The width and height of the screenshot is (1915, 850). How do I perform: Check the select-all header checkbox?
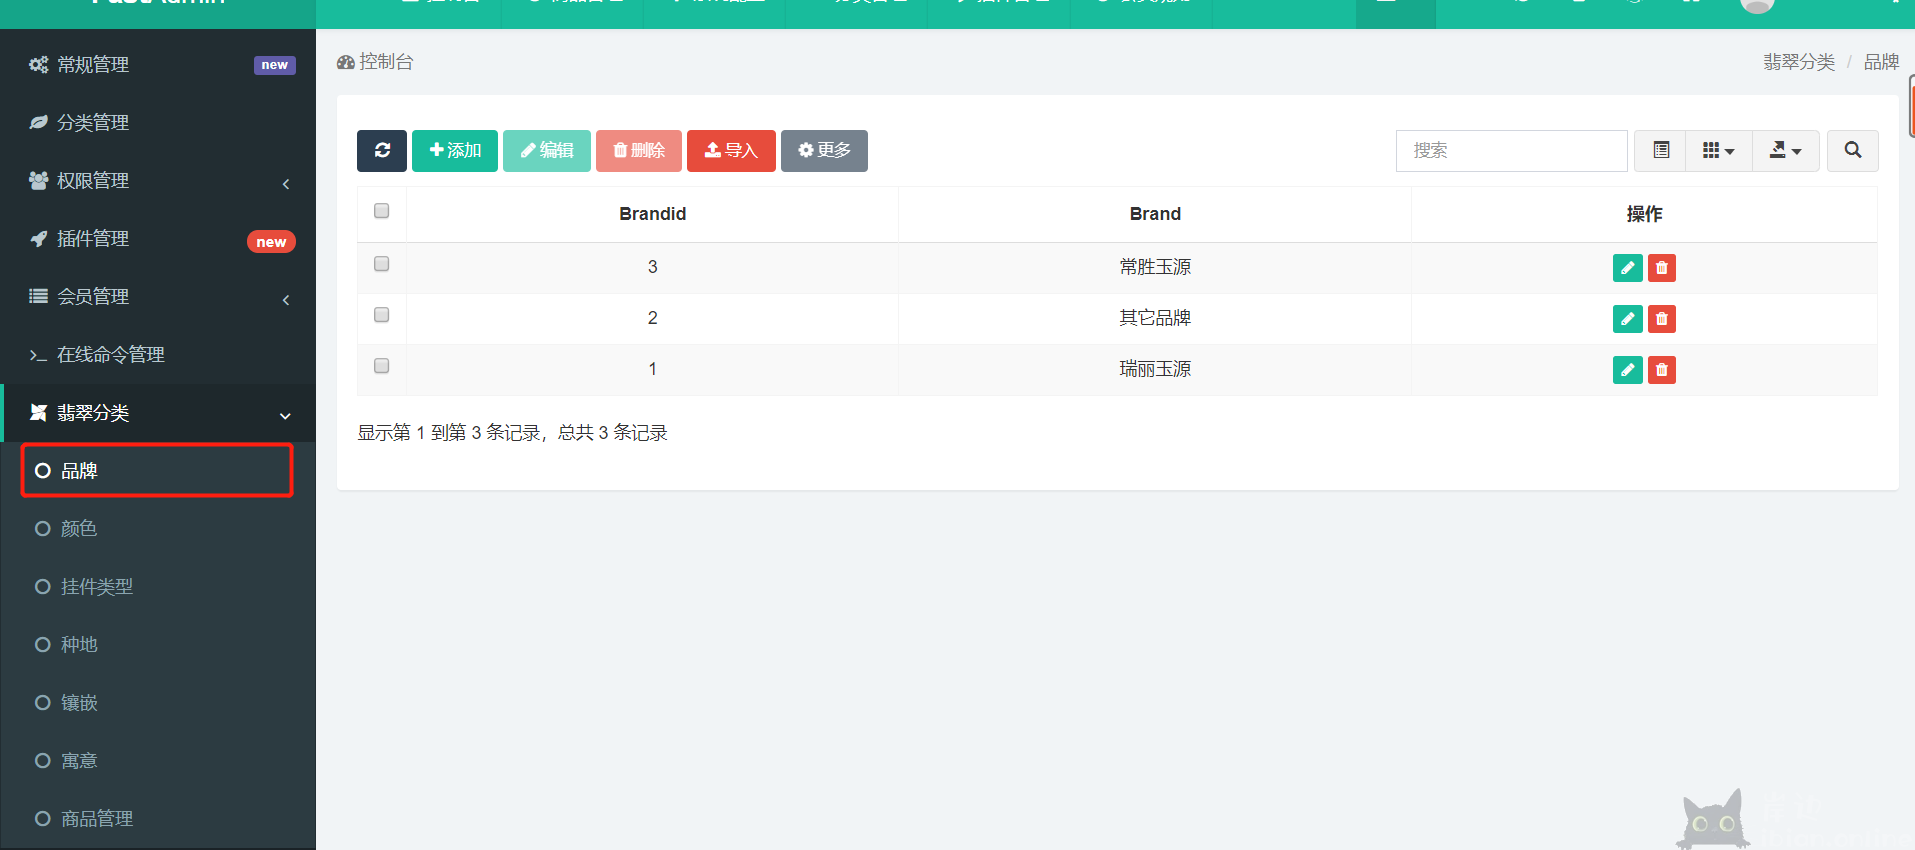pyautogui.click(x=381, y=211)
